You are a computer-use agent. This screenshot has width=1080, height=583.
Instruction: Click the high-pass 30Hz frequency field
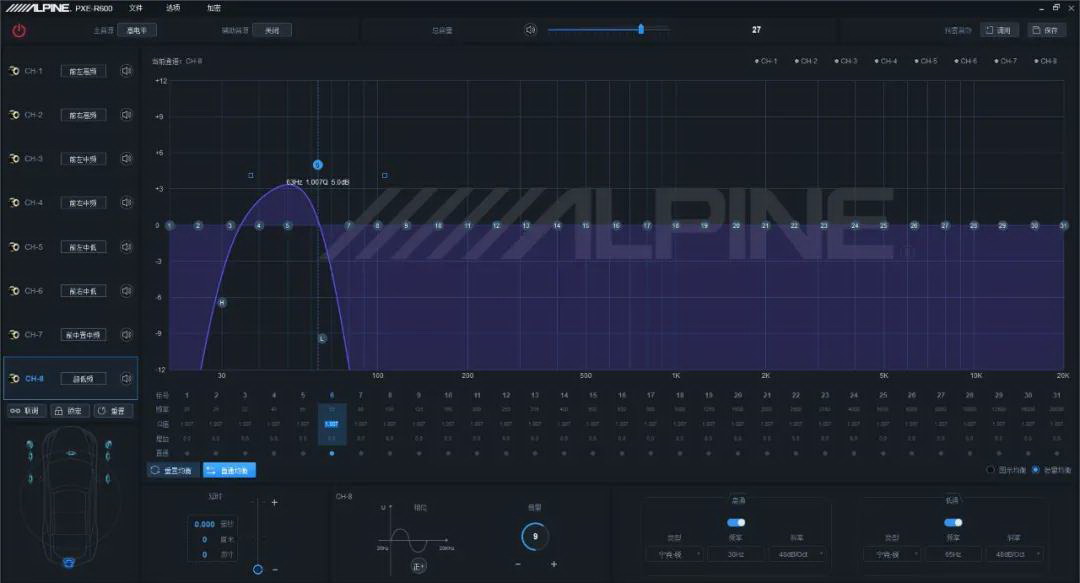(736, 554)
